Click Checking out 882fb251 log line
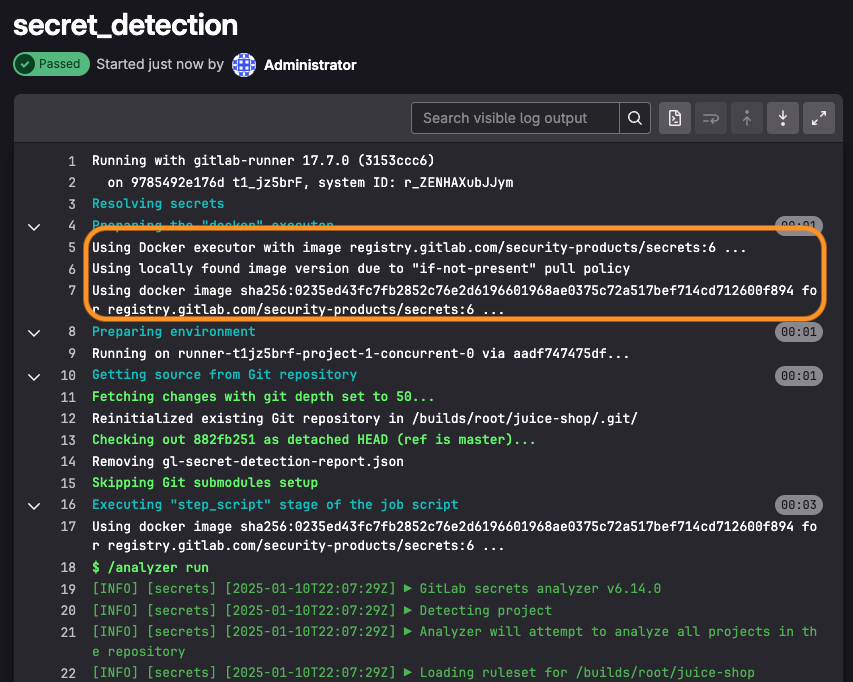853x682 pixels. click(x=313, y=439)
